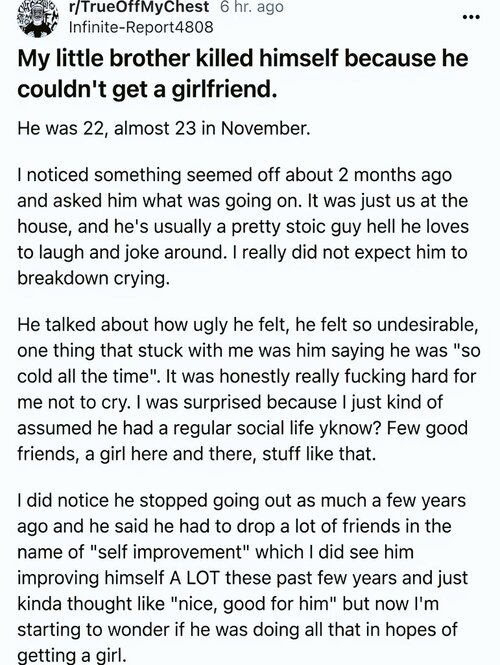Viewport: 500px width, 665px height.
Task: Click the "6 hr. ago" timestamp
Action: click(x=252, y=7)
